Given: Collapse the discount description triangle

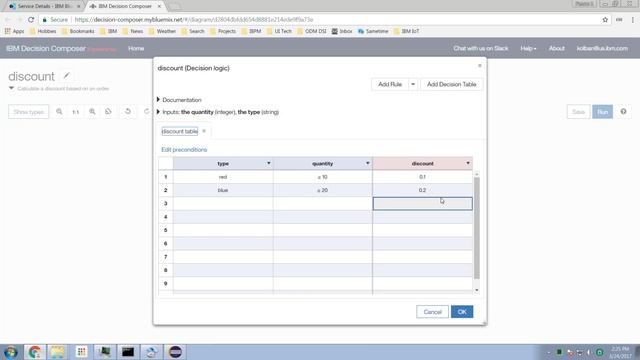Looking at the screenshot, I should (x=11, y=88).
